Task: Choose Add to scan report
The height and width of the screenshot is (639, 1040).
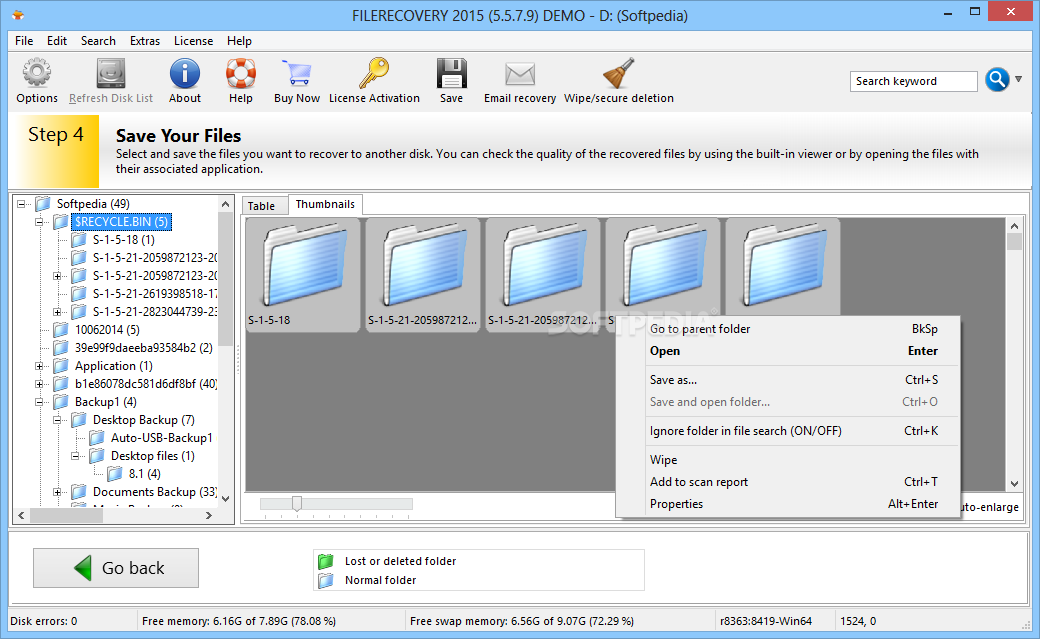Action: tap(788, 482)
